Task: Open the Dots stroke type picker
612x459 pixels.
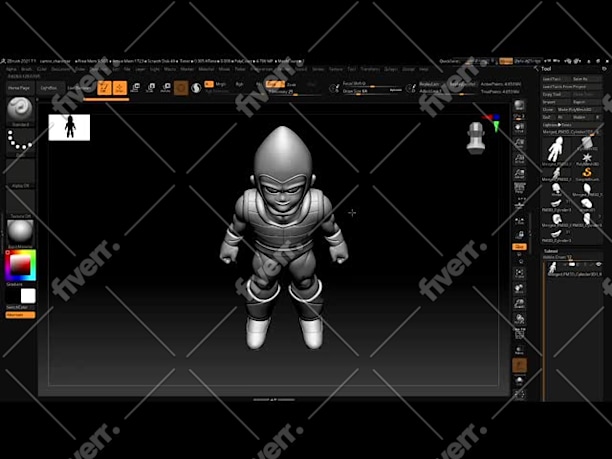Action: coord(20,141)
